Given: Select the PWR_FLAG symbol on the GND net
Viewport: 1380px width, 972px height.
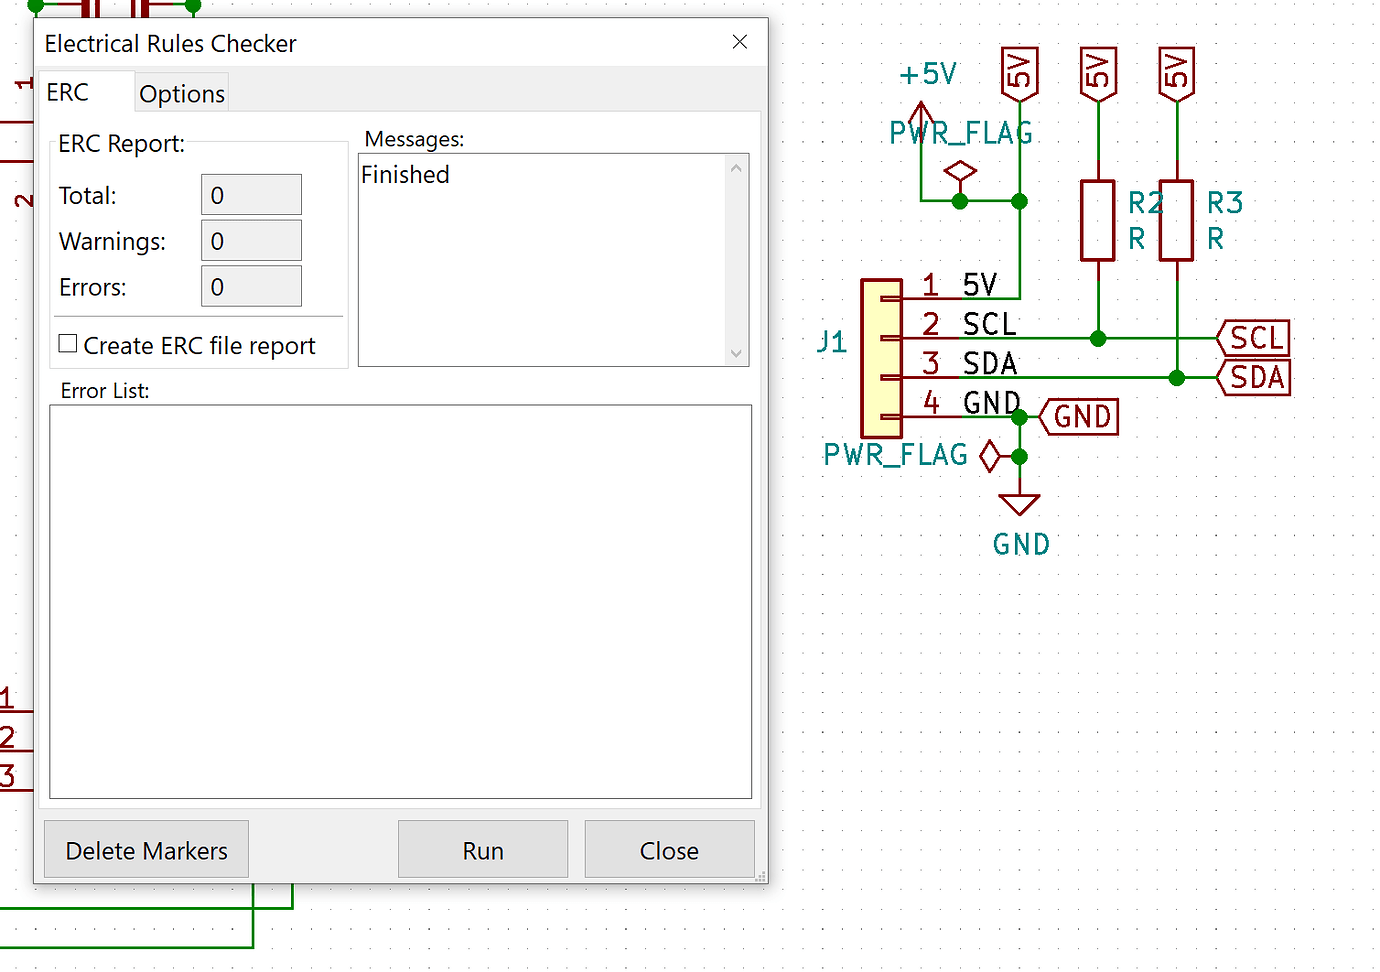Looking at the screenshot, I should pyautogui.click(x=988, y=456).
